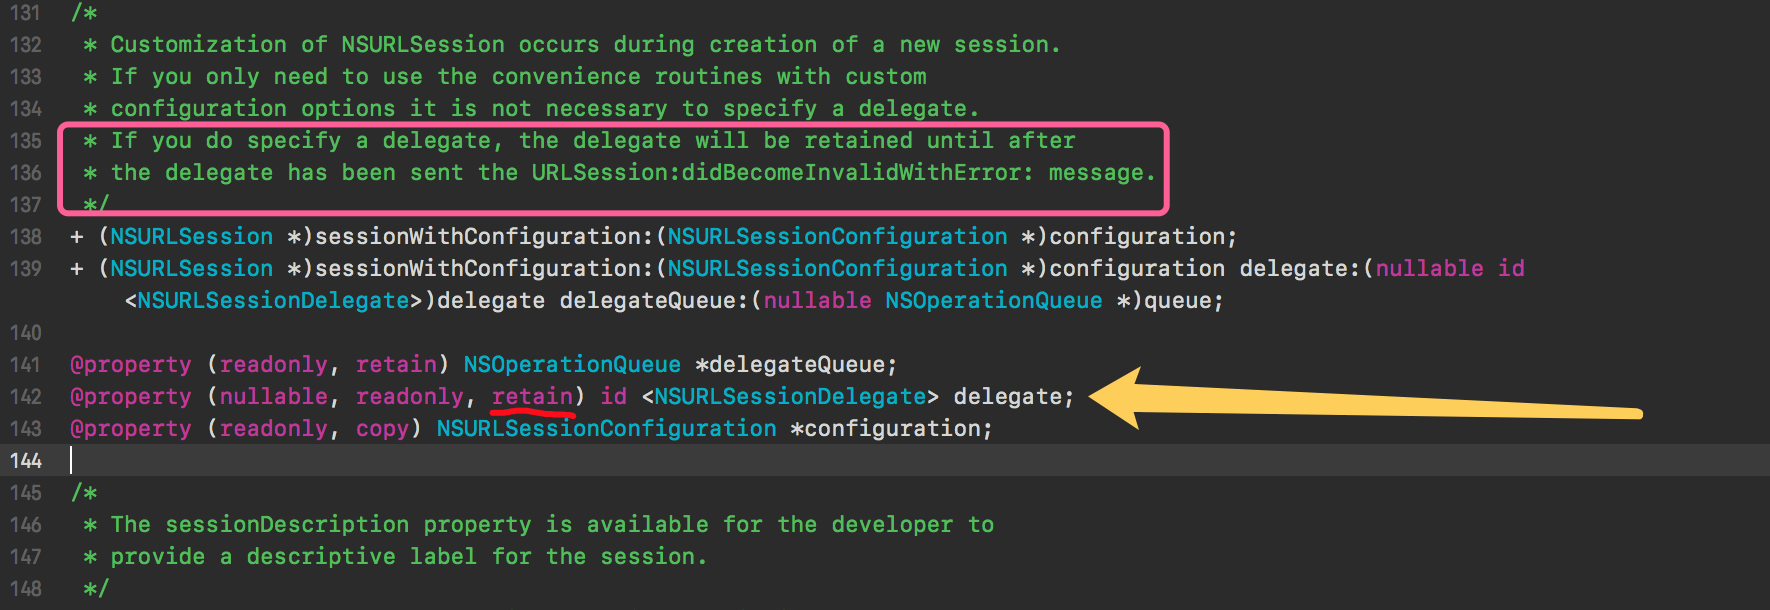Click the underlined retain keyword on line 142

point(532,397)
